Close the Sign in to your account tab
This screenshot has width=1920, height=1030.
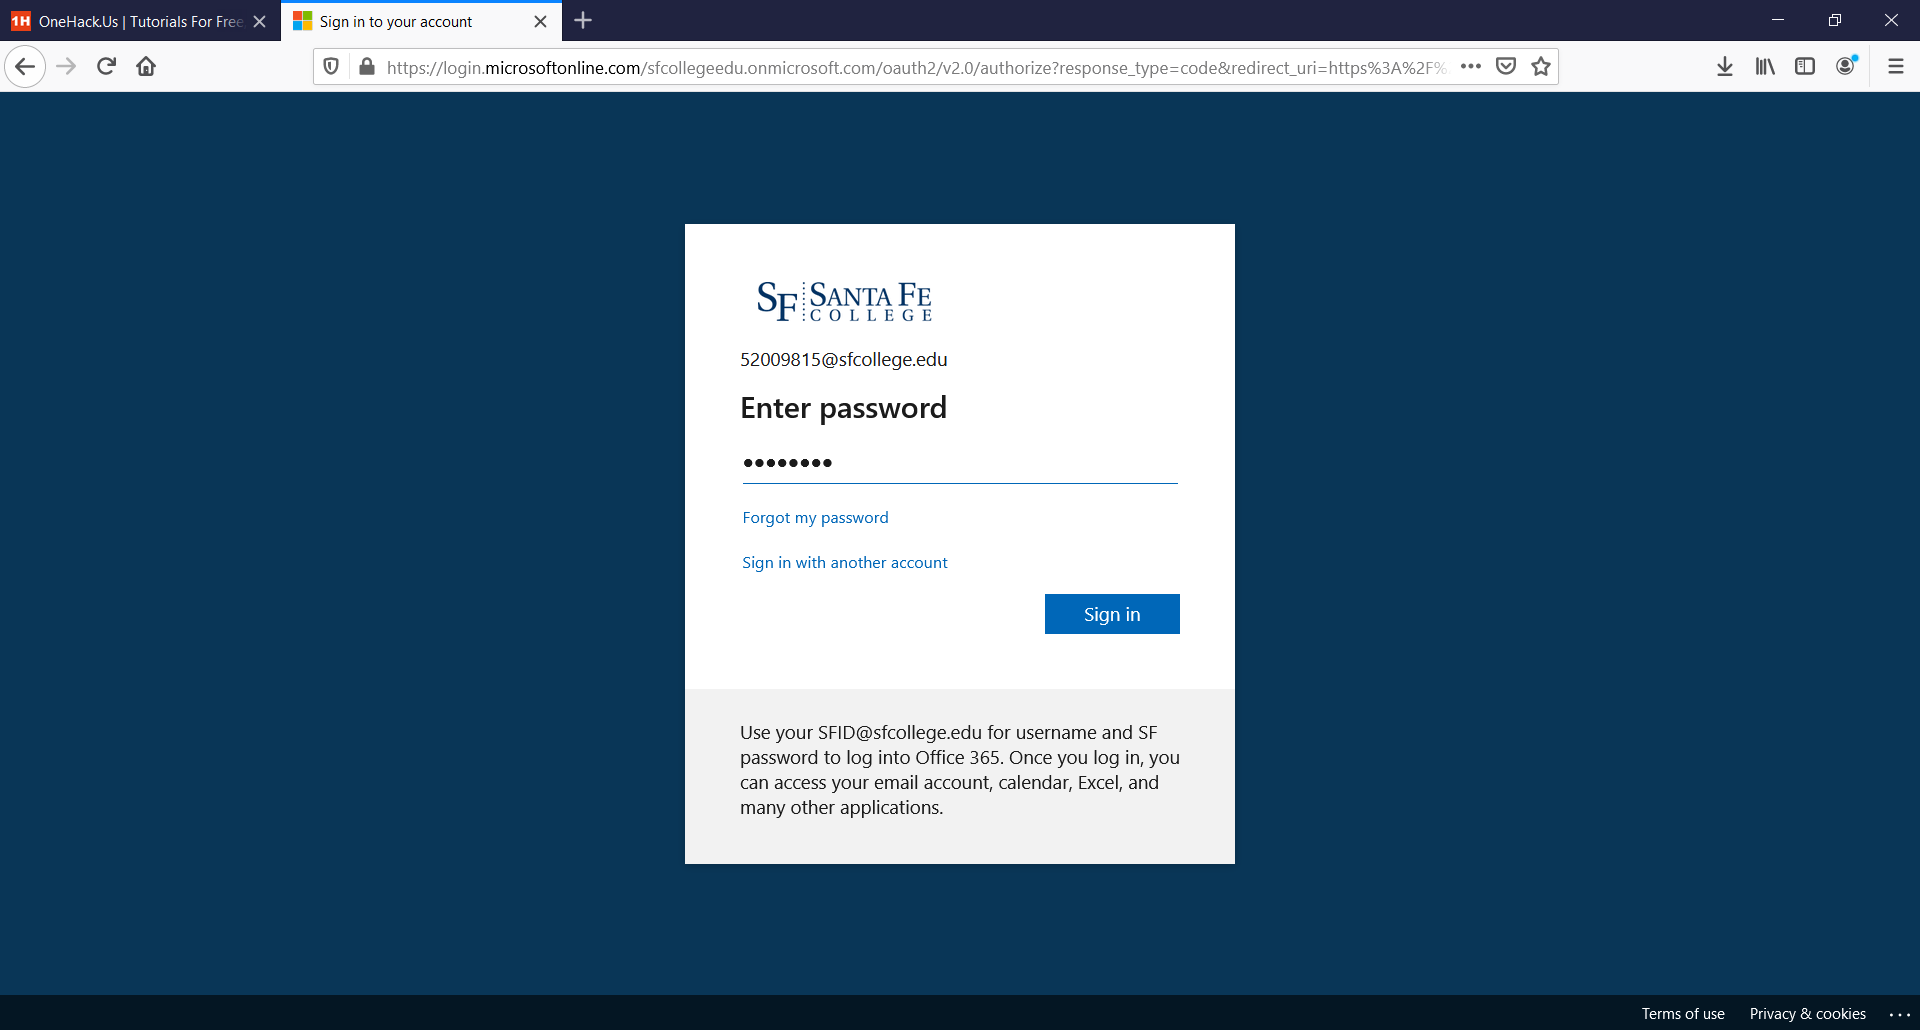click(x=541, y=21)
